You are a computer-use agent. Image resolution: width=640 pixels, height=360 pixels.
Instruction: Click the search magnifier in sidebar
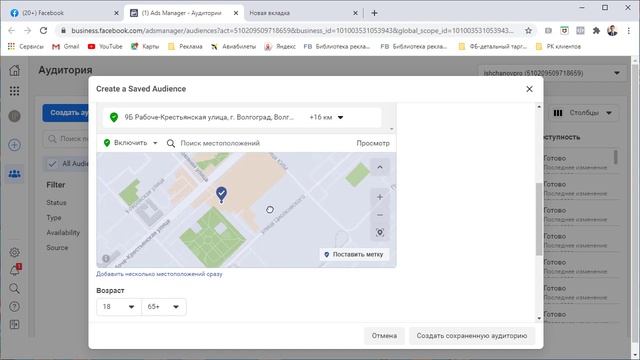[14, 289]
